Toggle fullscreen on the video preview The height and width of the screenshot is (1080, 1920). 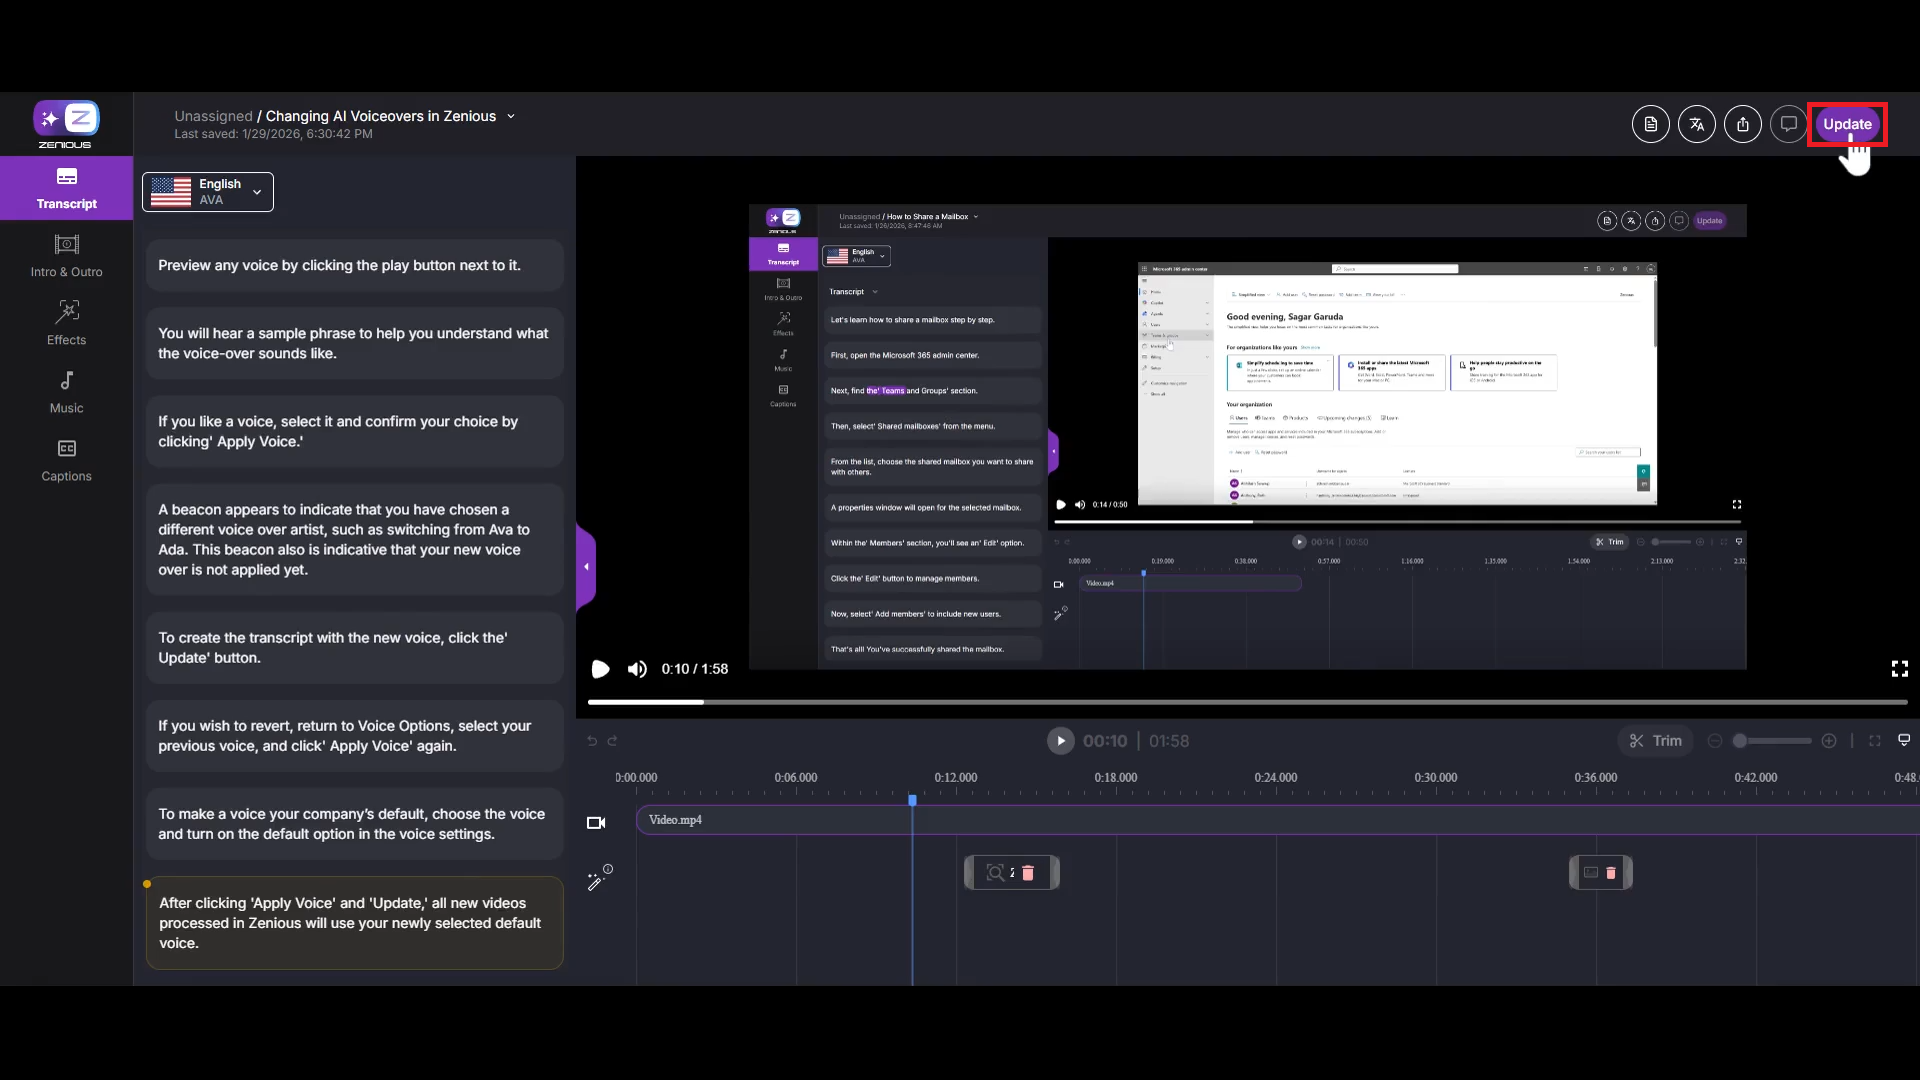click(x=1899, y=669)
